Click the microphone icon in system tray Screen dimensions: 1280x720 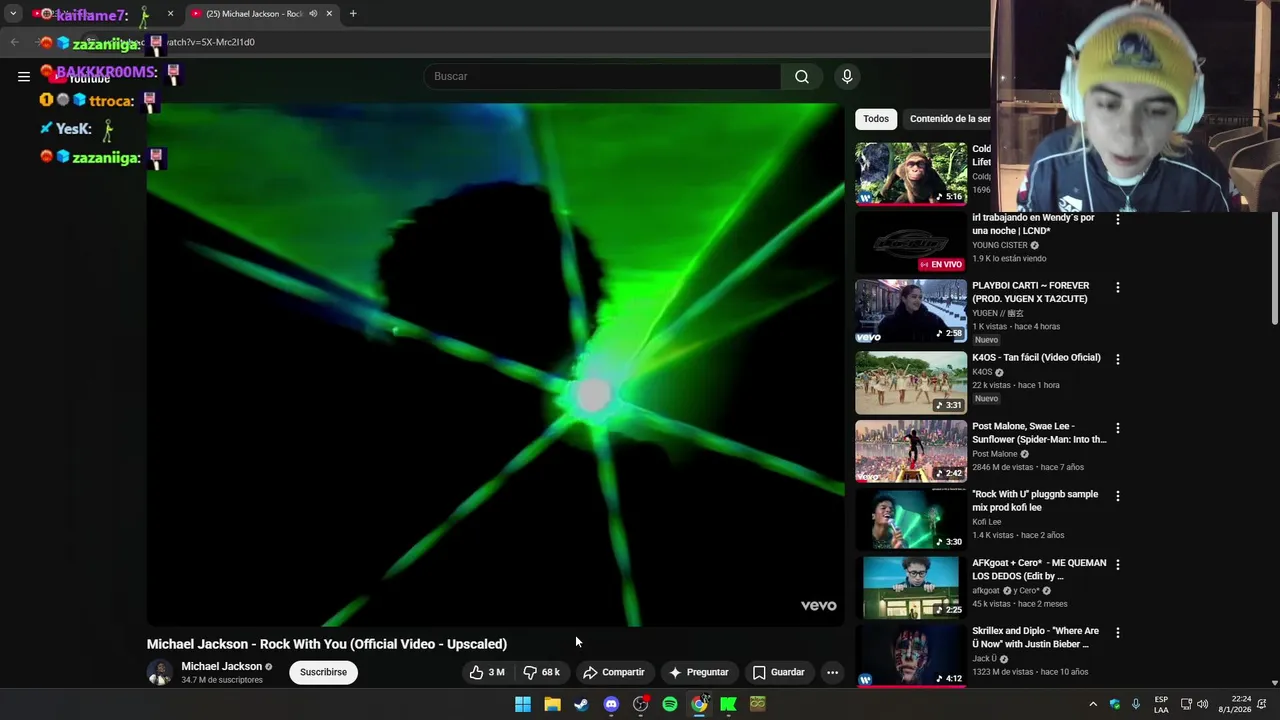[x=1135, y=704]
